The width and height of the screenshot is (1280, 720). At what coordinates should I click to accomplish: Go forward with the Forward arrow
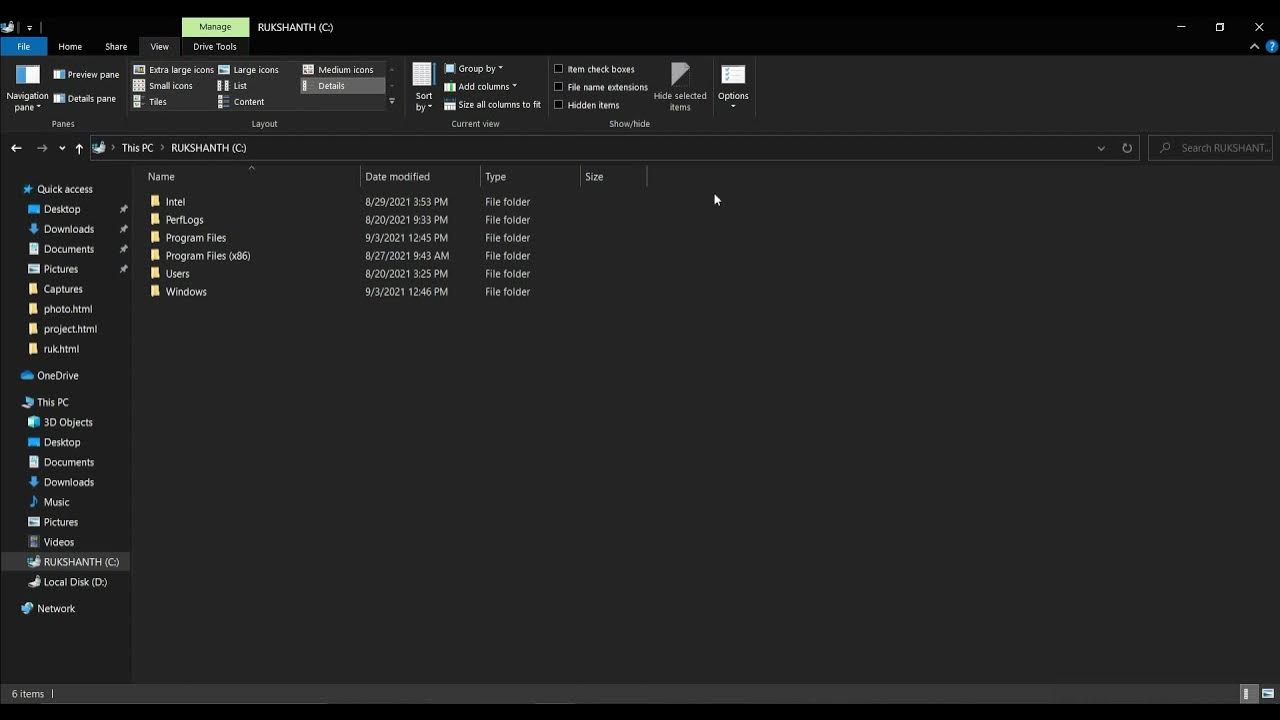(42, 148)
